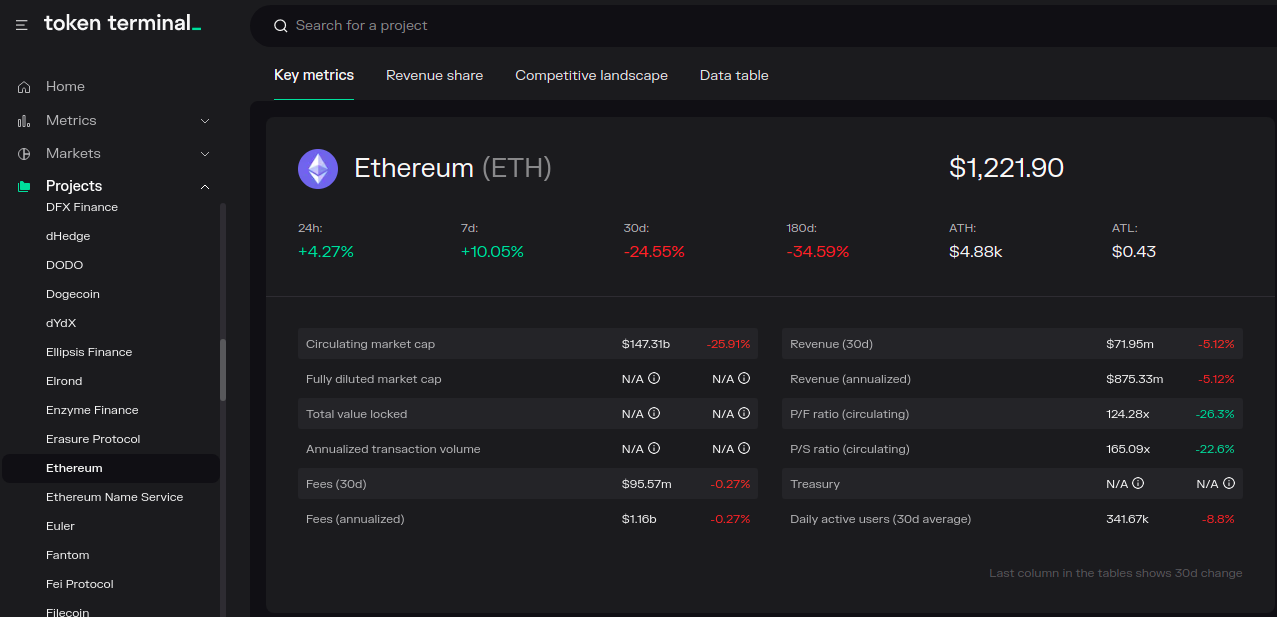Open Metrics in the sidebar
The height and width of the screenshot is (617, 1277).
[x=71, y=120]
